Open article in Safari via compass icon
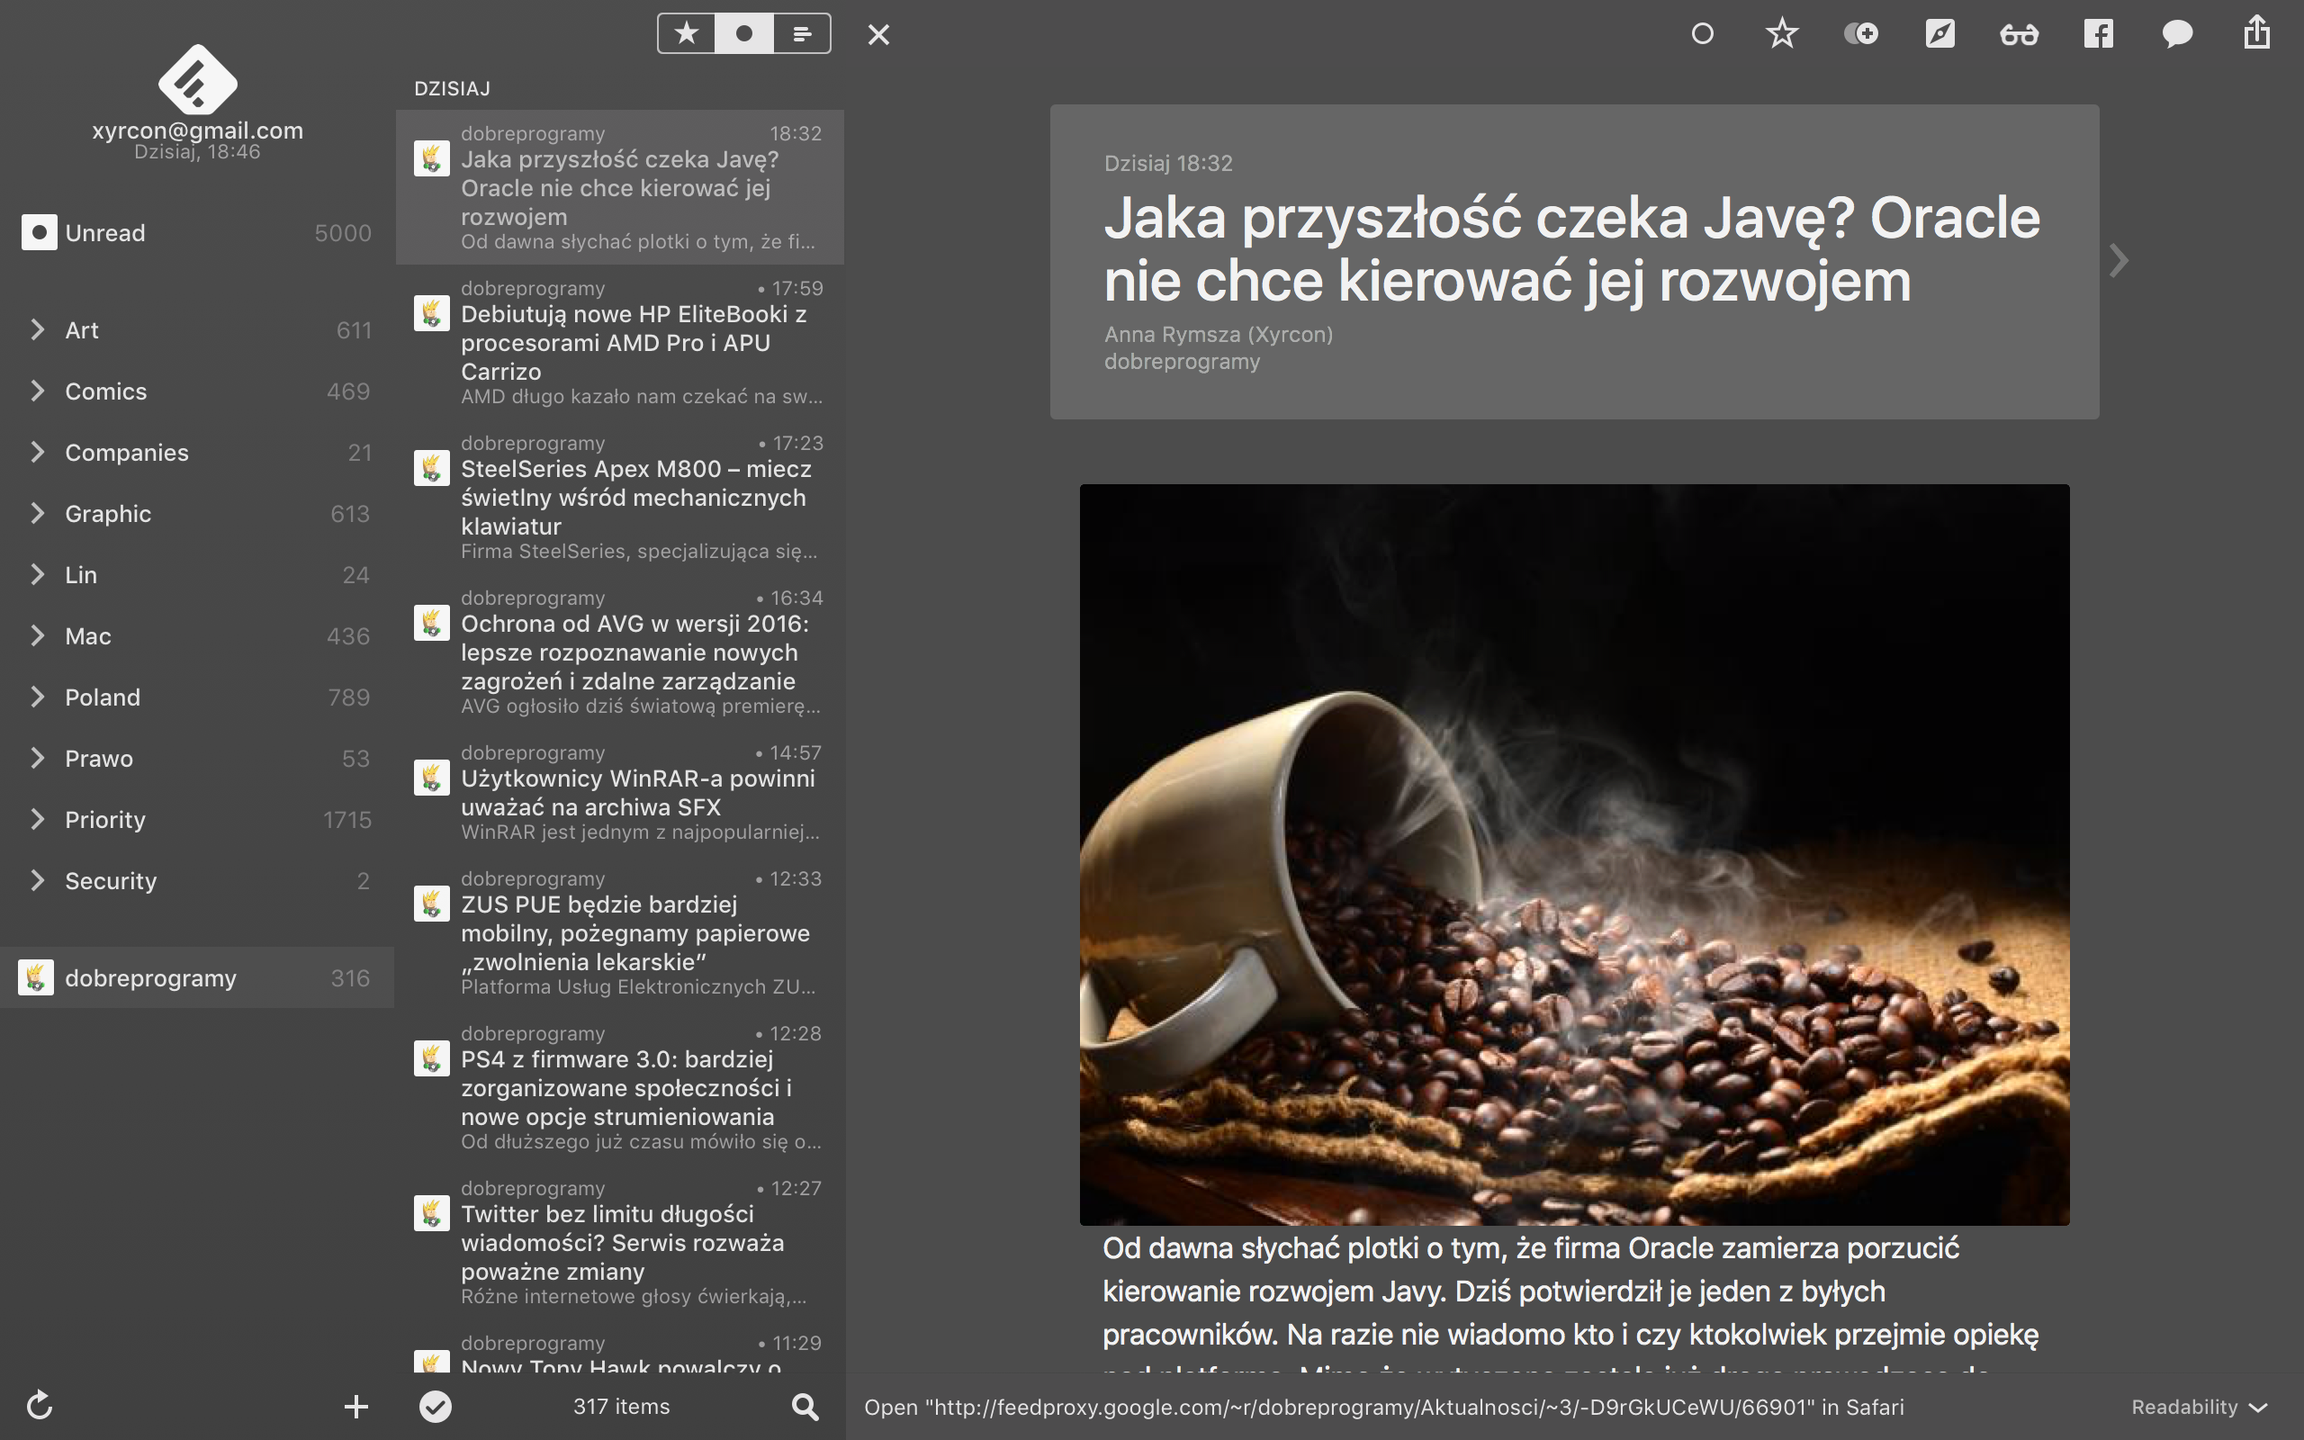This screenshot has height=1440, width=2304. [1940, 34]
